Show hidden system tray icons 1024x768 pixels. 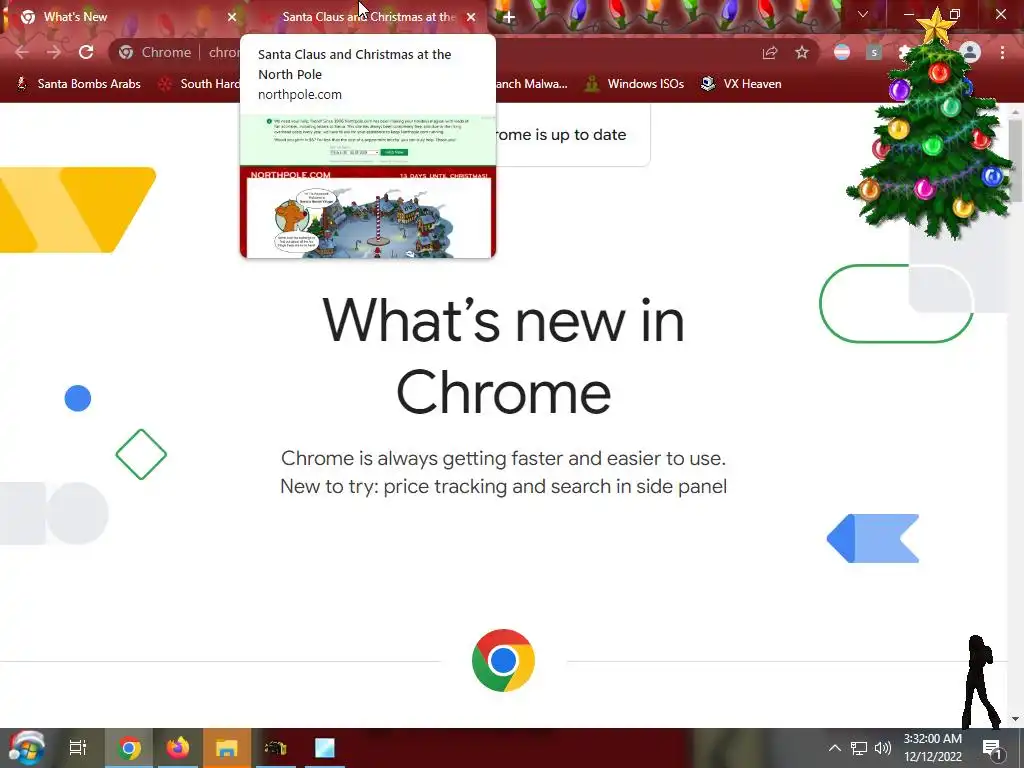[x=835, y=748]
